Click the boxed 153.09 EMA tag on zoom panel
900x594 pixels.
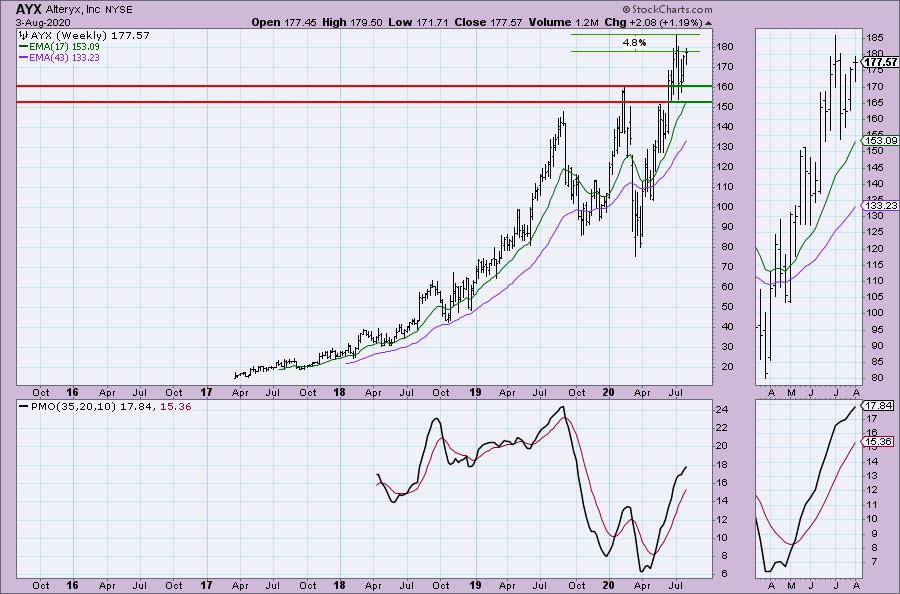(x=880, y=141)
